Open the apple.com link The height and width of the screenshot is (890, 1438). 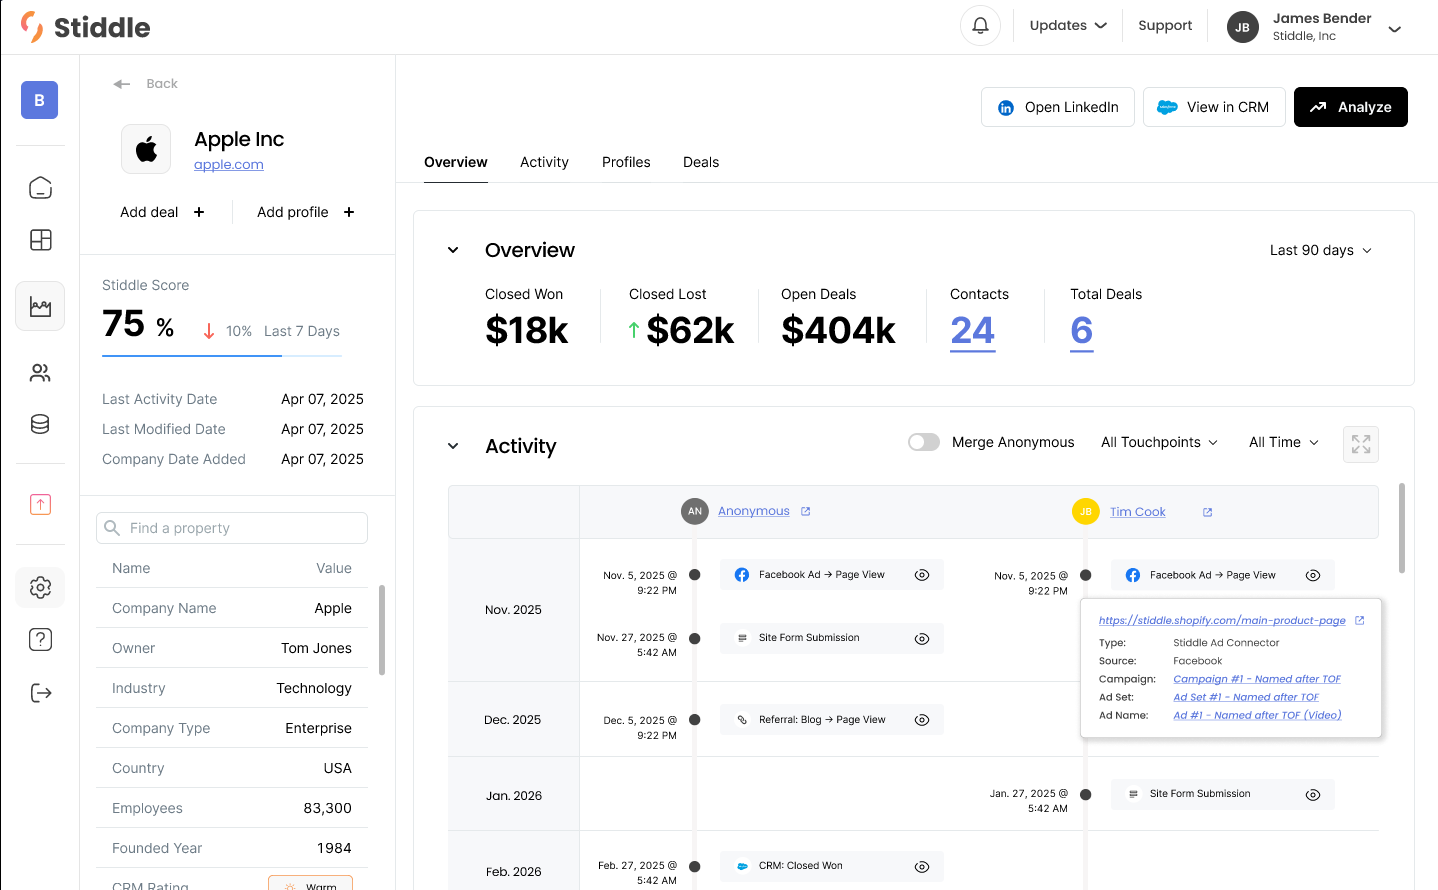(x=229, y=165)
